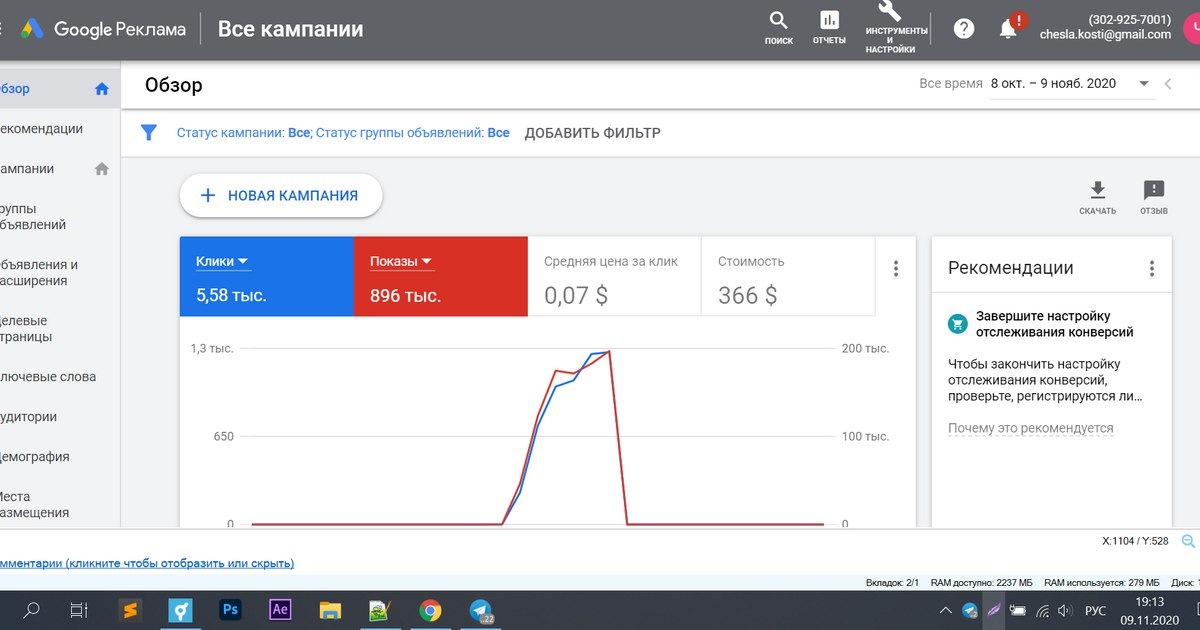The width and height of the screenshot is (1200, 630).
Task: Open the Поиск search tool
Action: tap(778, 27)
